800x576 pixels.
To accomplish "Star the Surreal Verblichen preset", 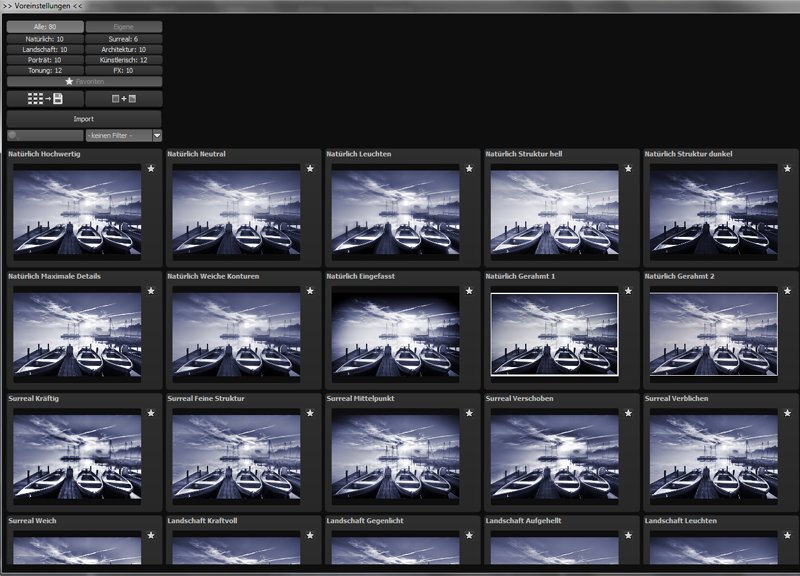I will pos(788,414).
